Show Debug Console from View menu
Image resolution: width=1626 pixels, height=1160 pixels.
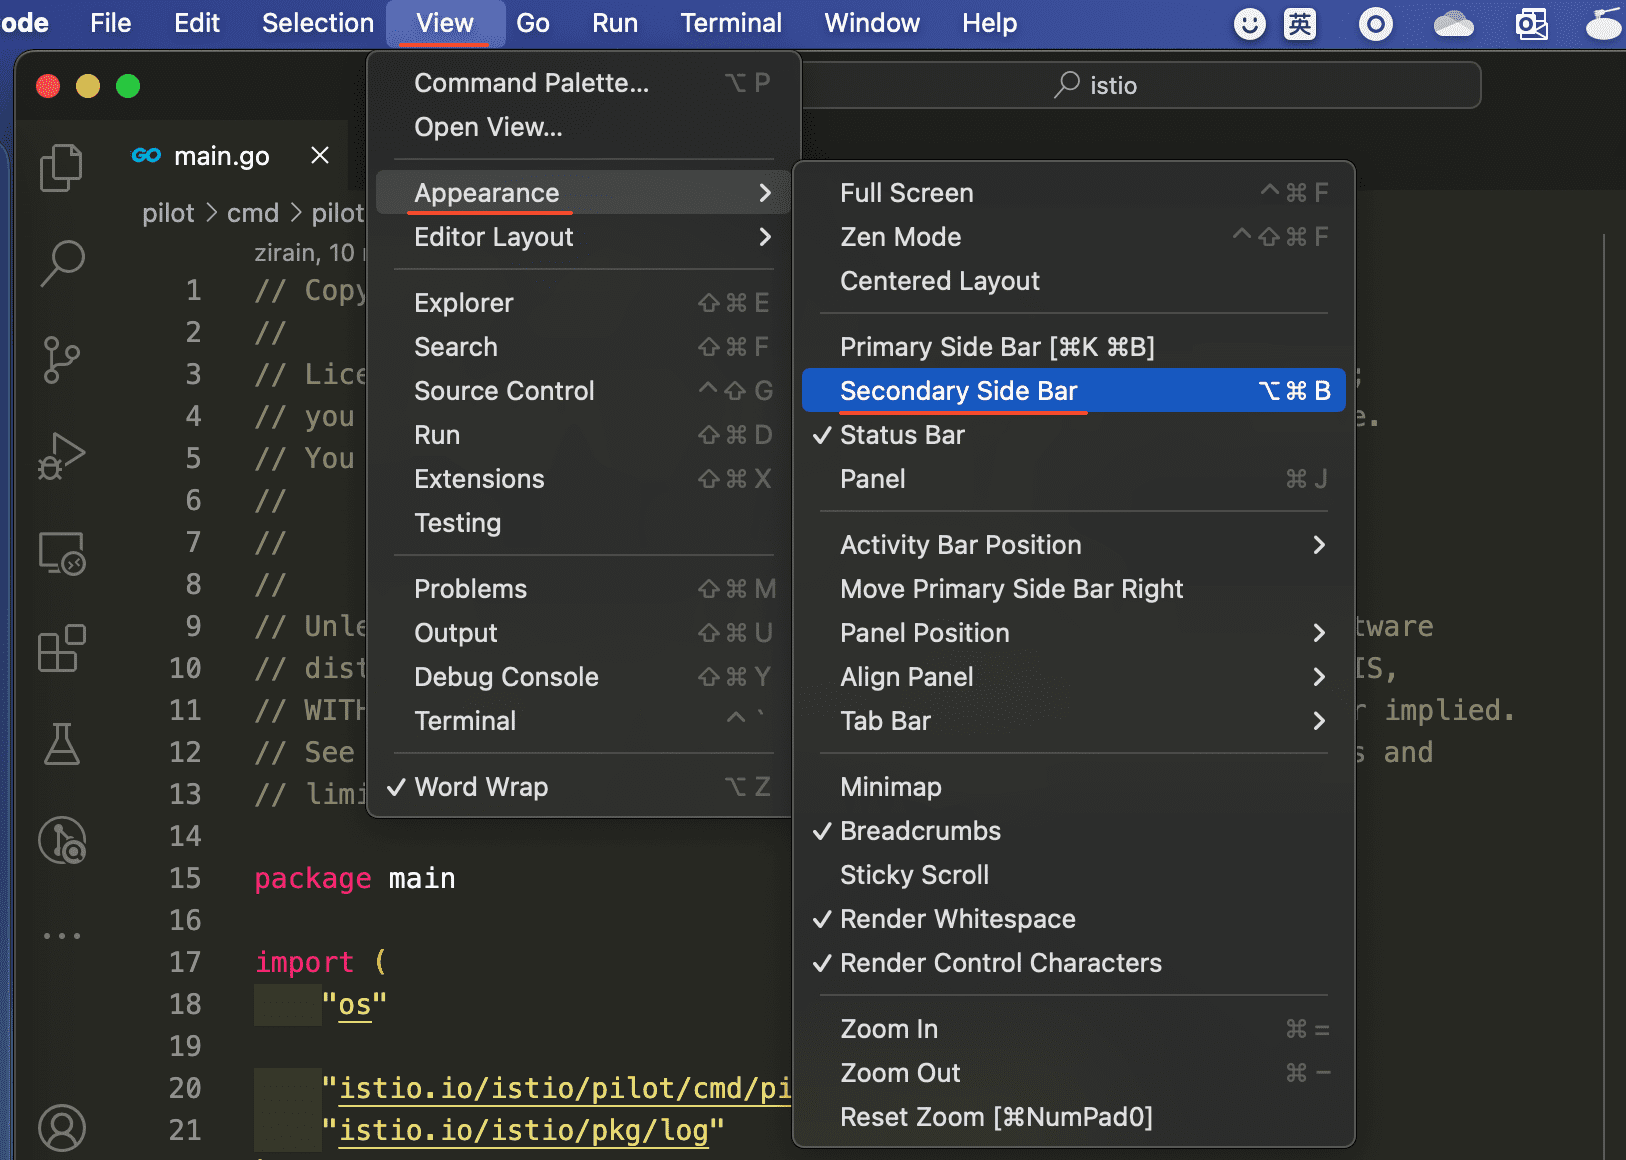pos(583,677)
